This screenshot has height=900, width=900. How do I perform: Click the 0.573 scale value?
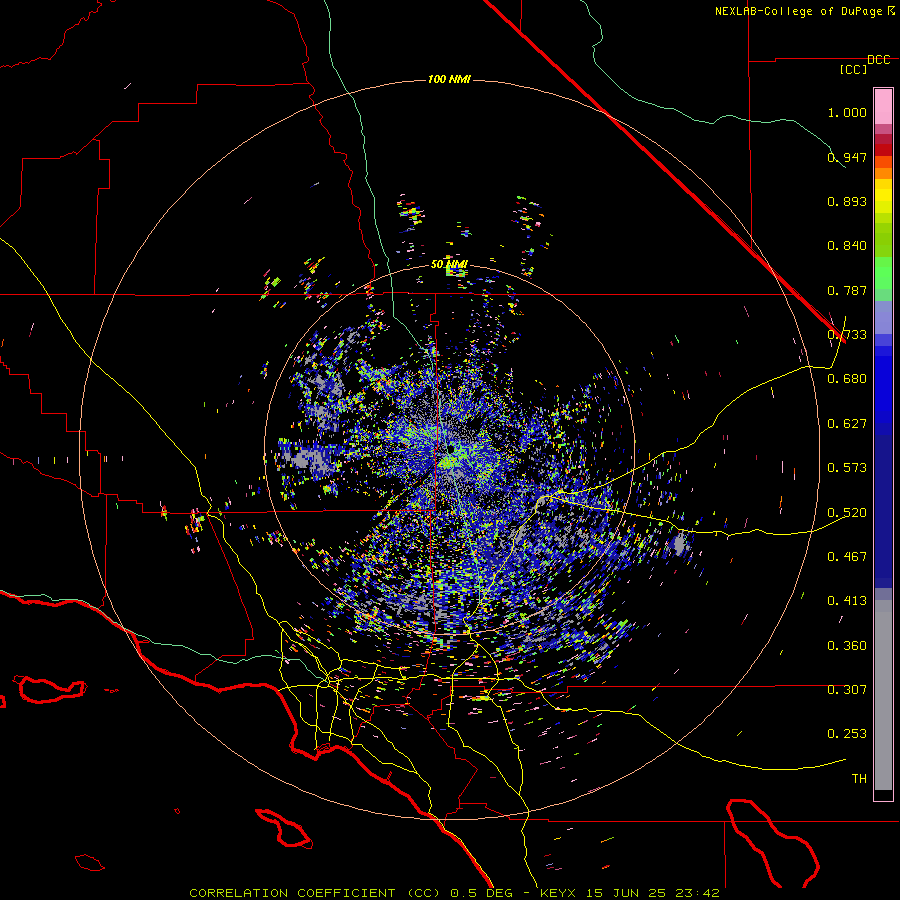(x=847, y=468)
